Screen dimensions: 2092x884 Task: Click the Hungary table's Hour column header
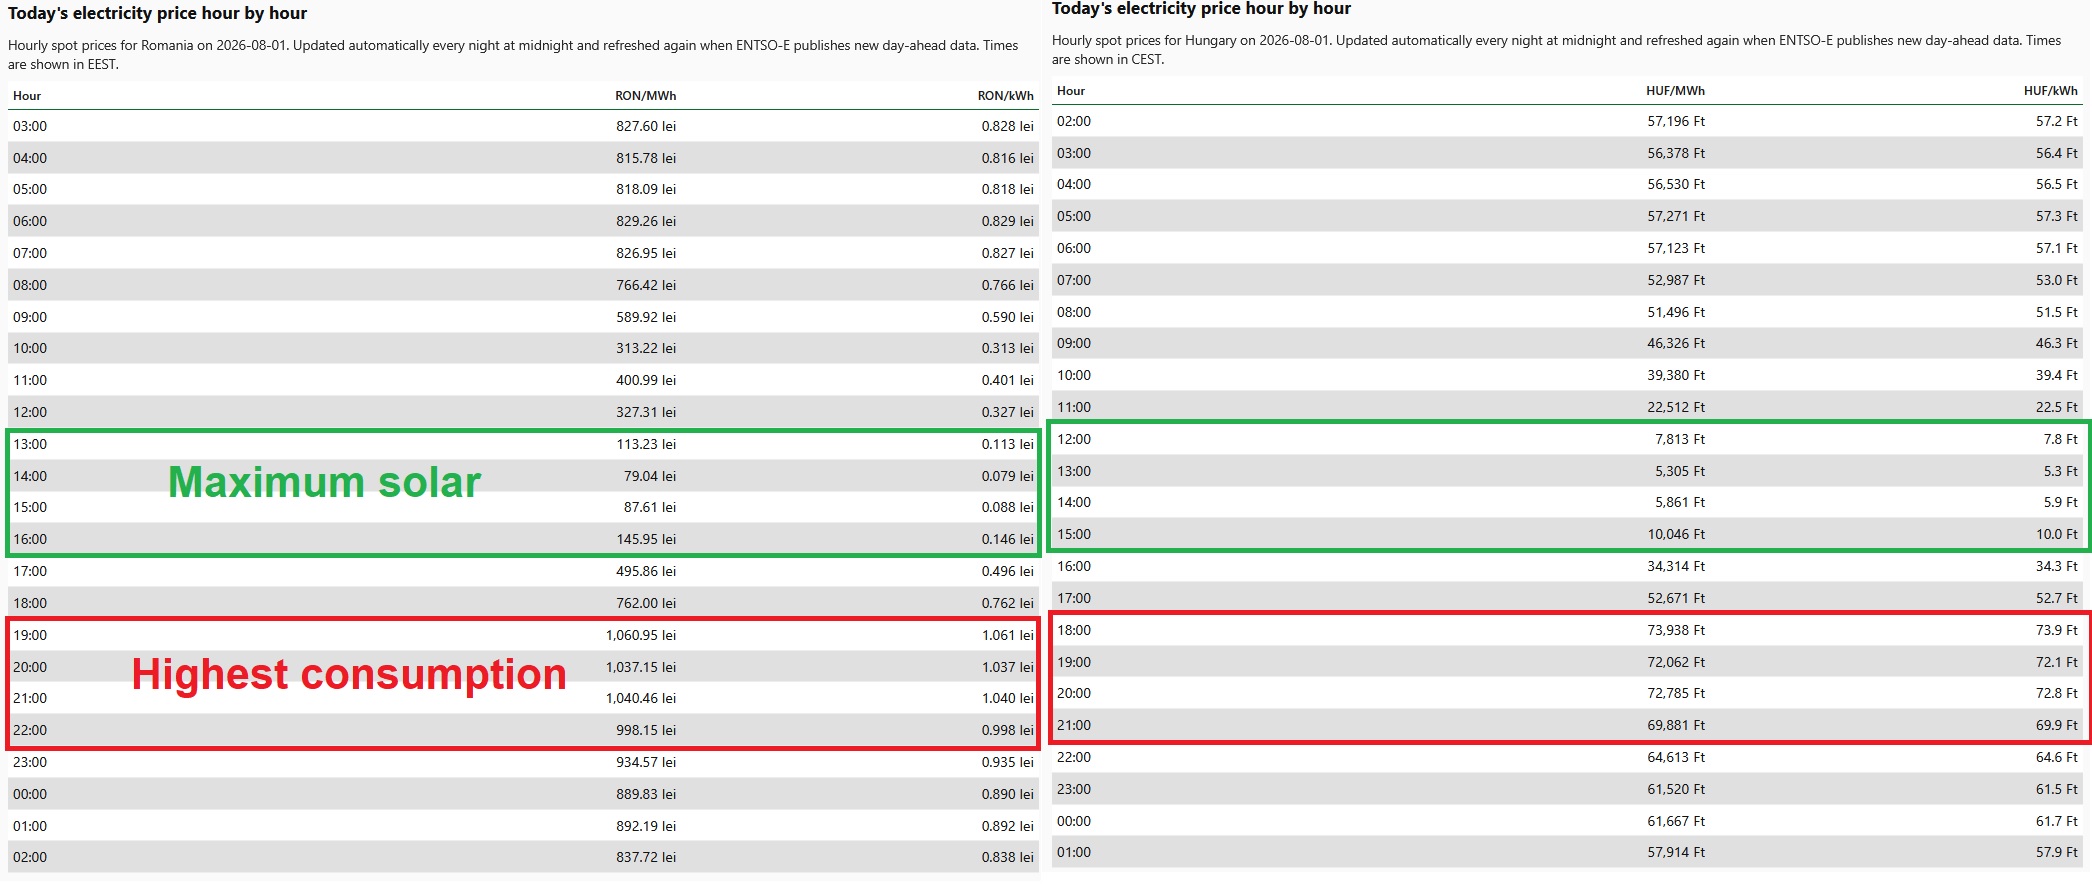click(1071, 91)
